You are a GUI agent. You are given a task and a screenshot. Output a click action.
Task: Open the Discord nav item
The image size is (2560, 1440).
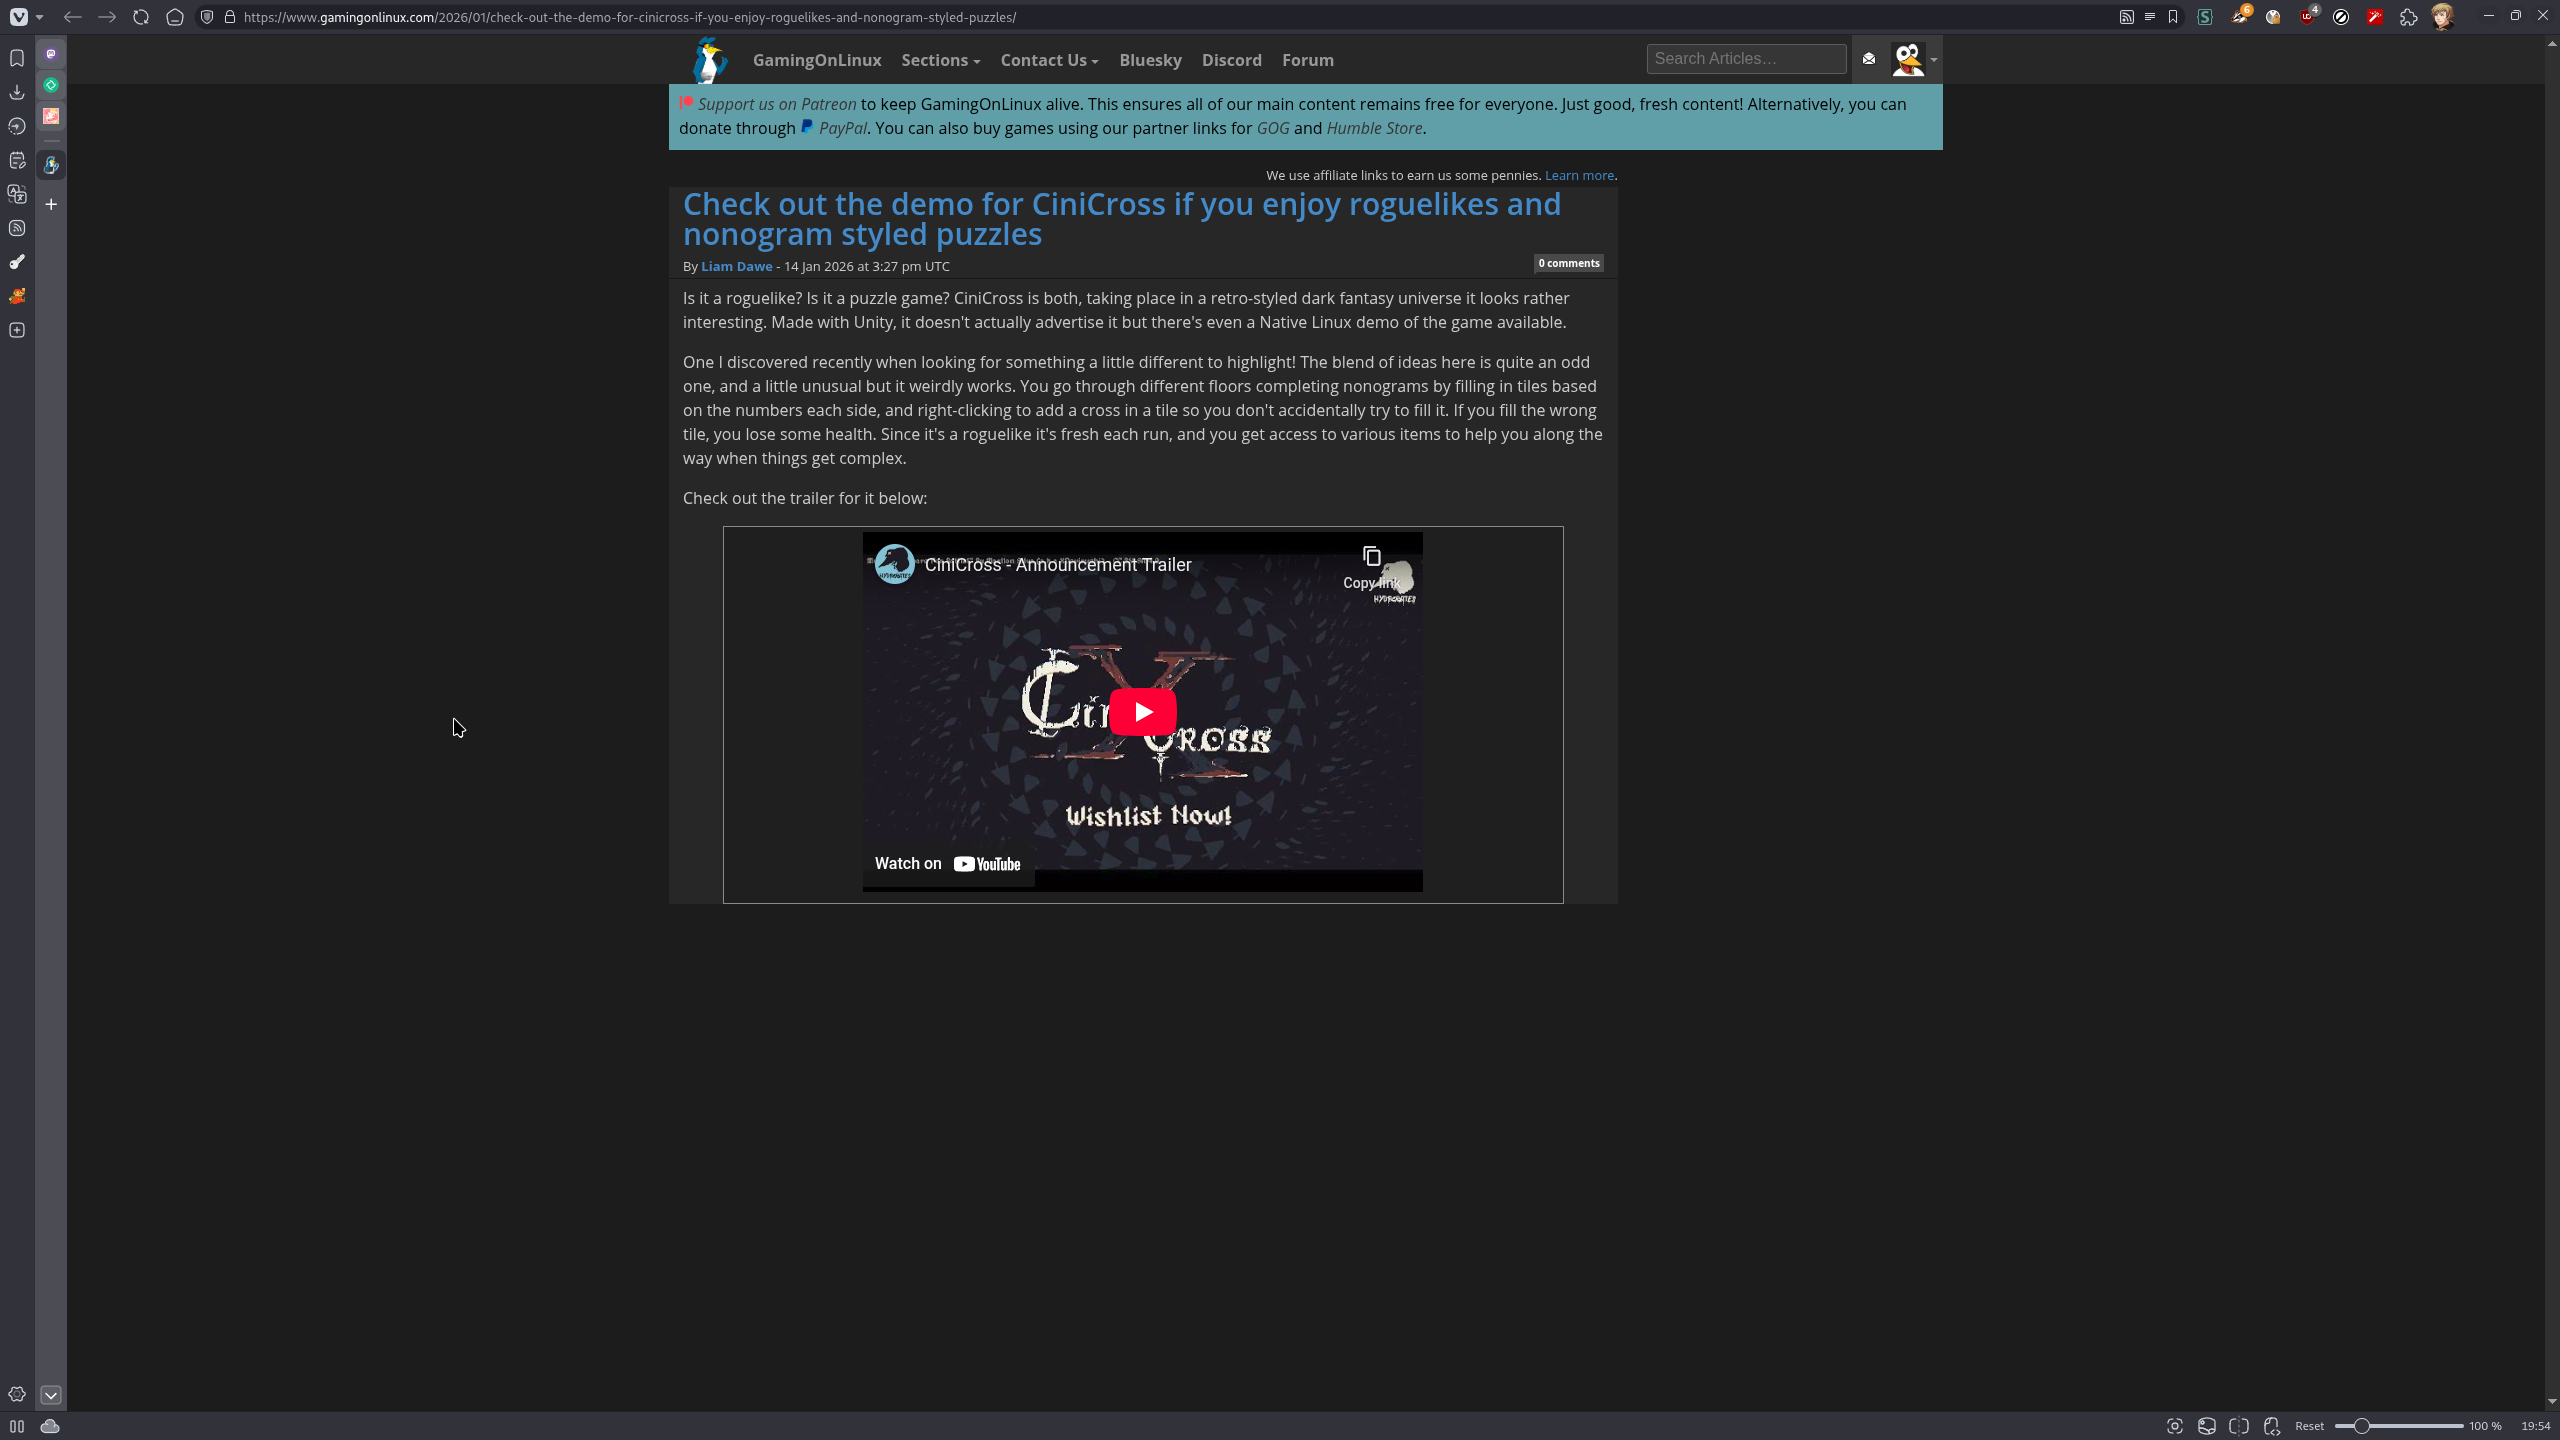(1231, 60)
